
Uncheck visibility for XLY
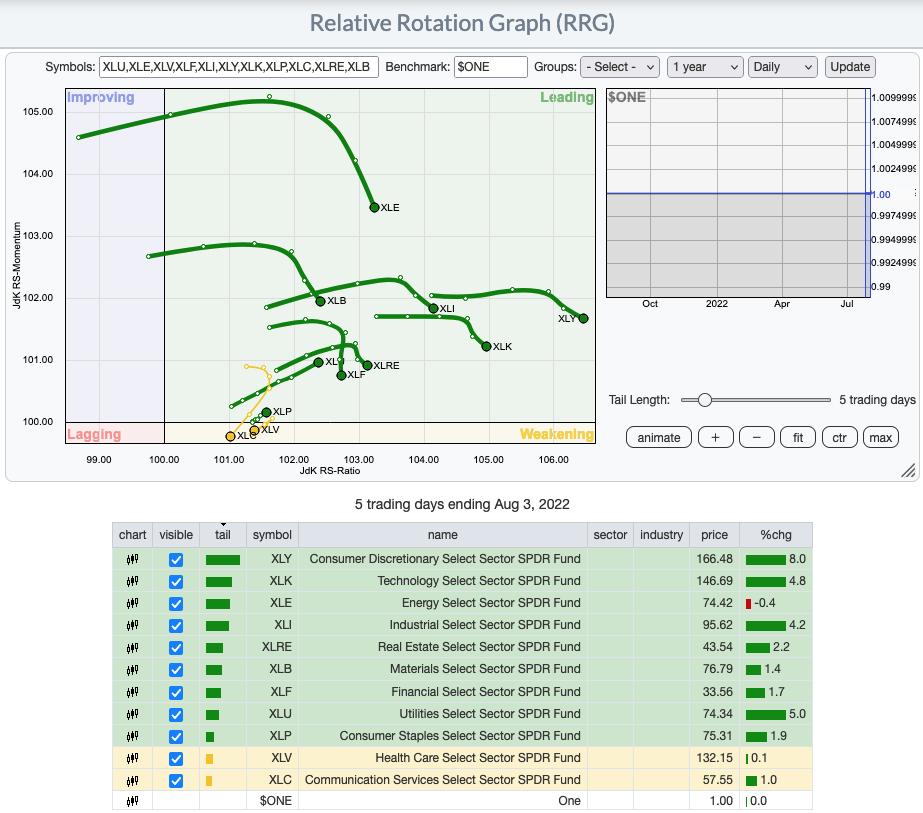click(176, 560)
